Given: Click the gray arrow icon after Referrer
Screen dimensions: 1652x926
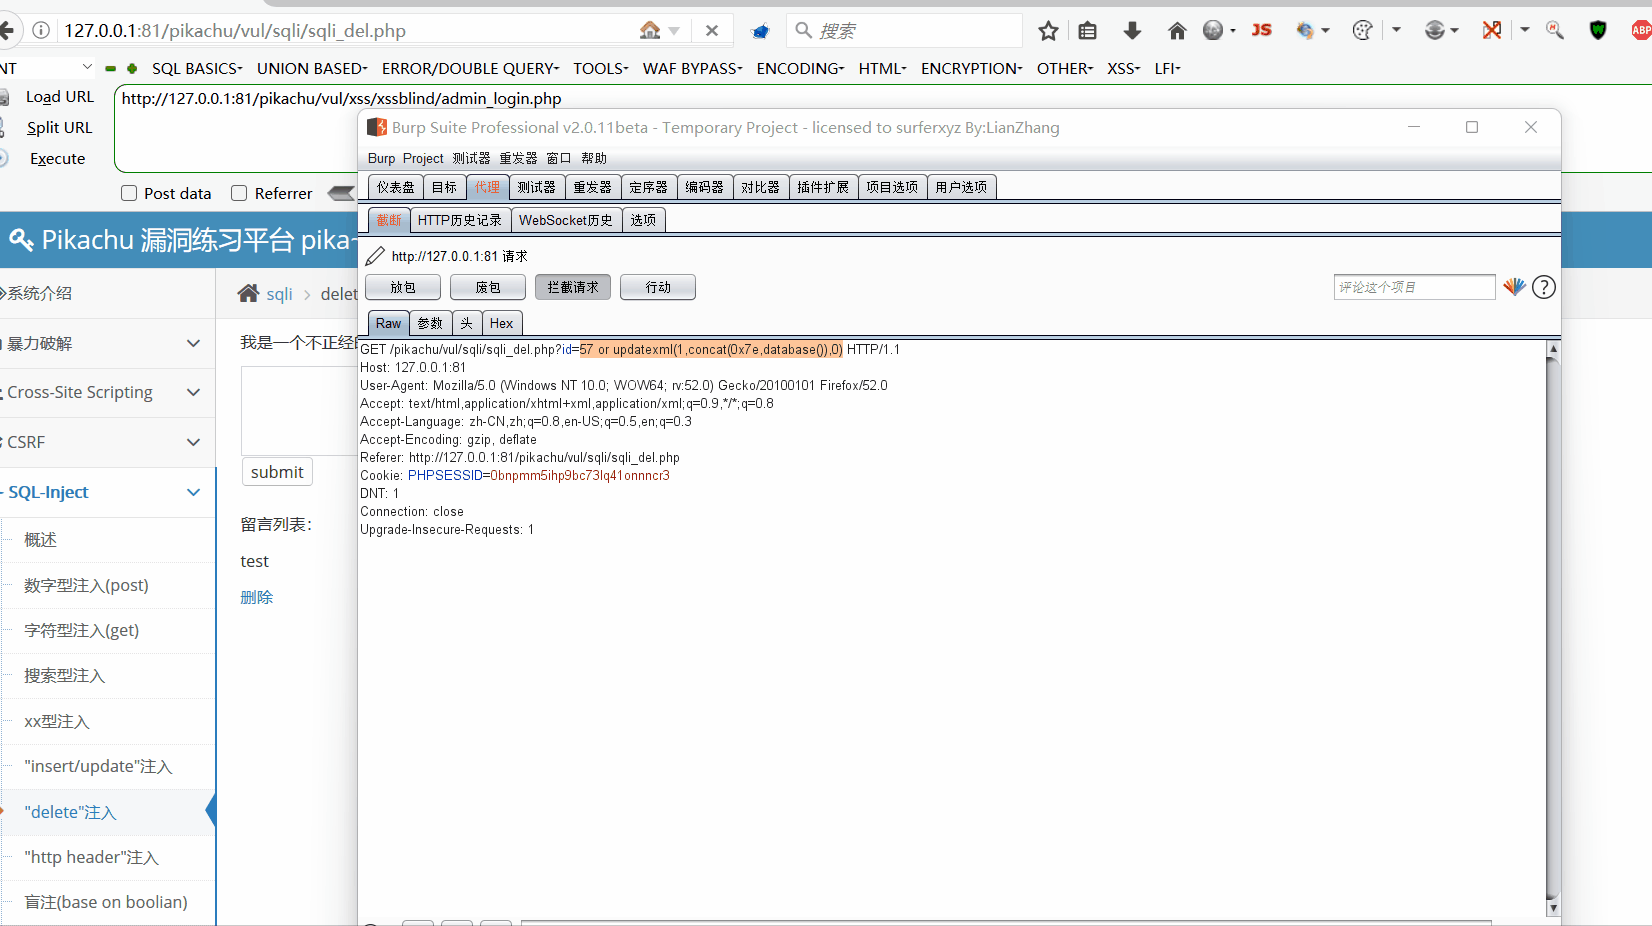Looking at the screenshot, I should click(x=342, y=193).
